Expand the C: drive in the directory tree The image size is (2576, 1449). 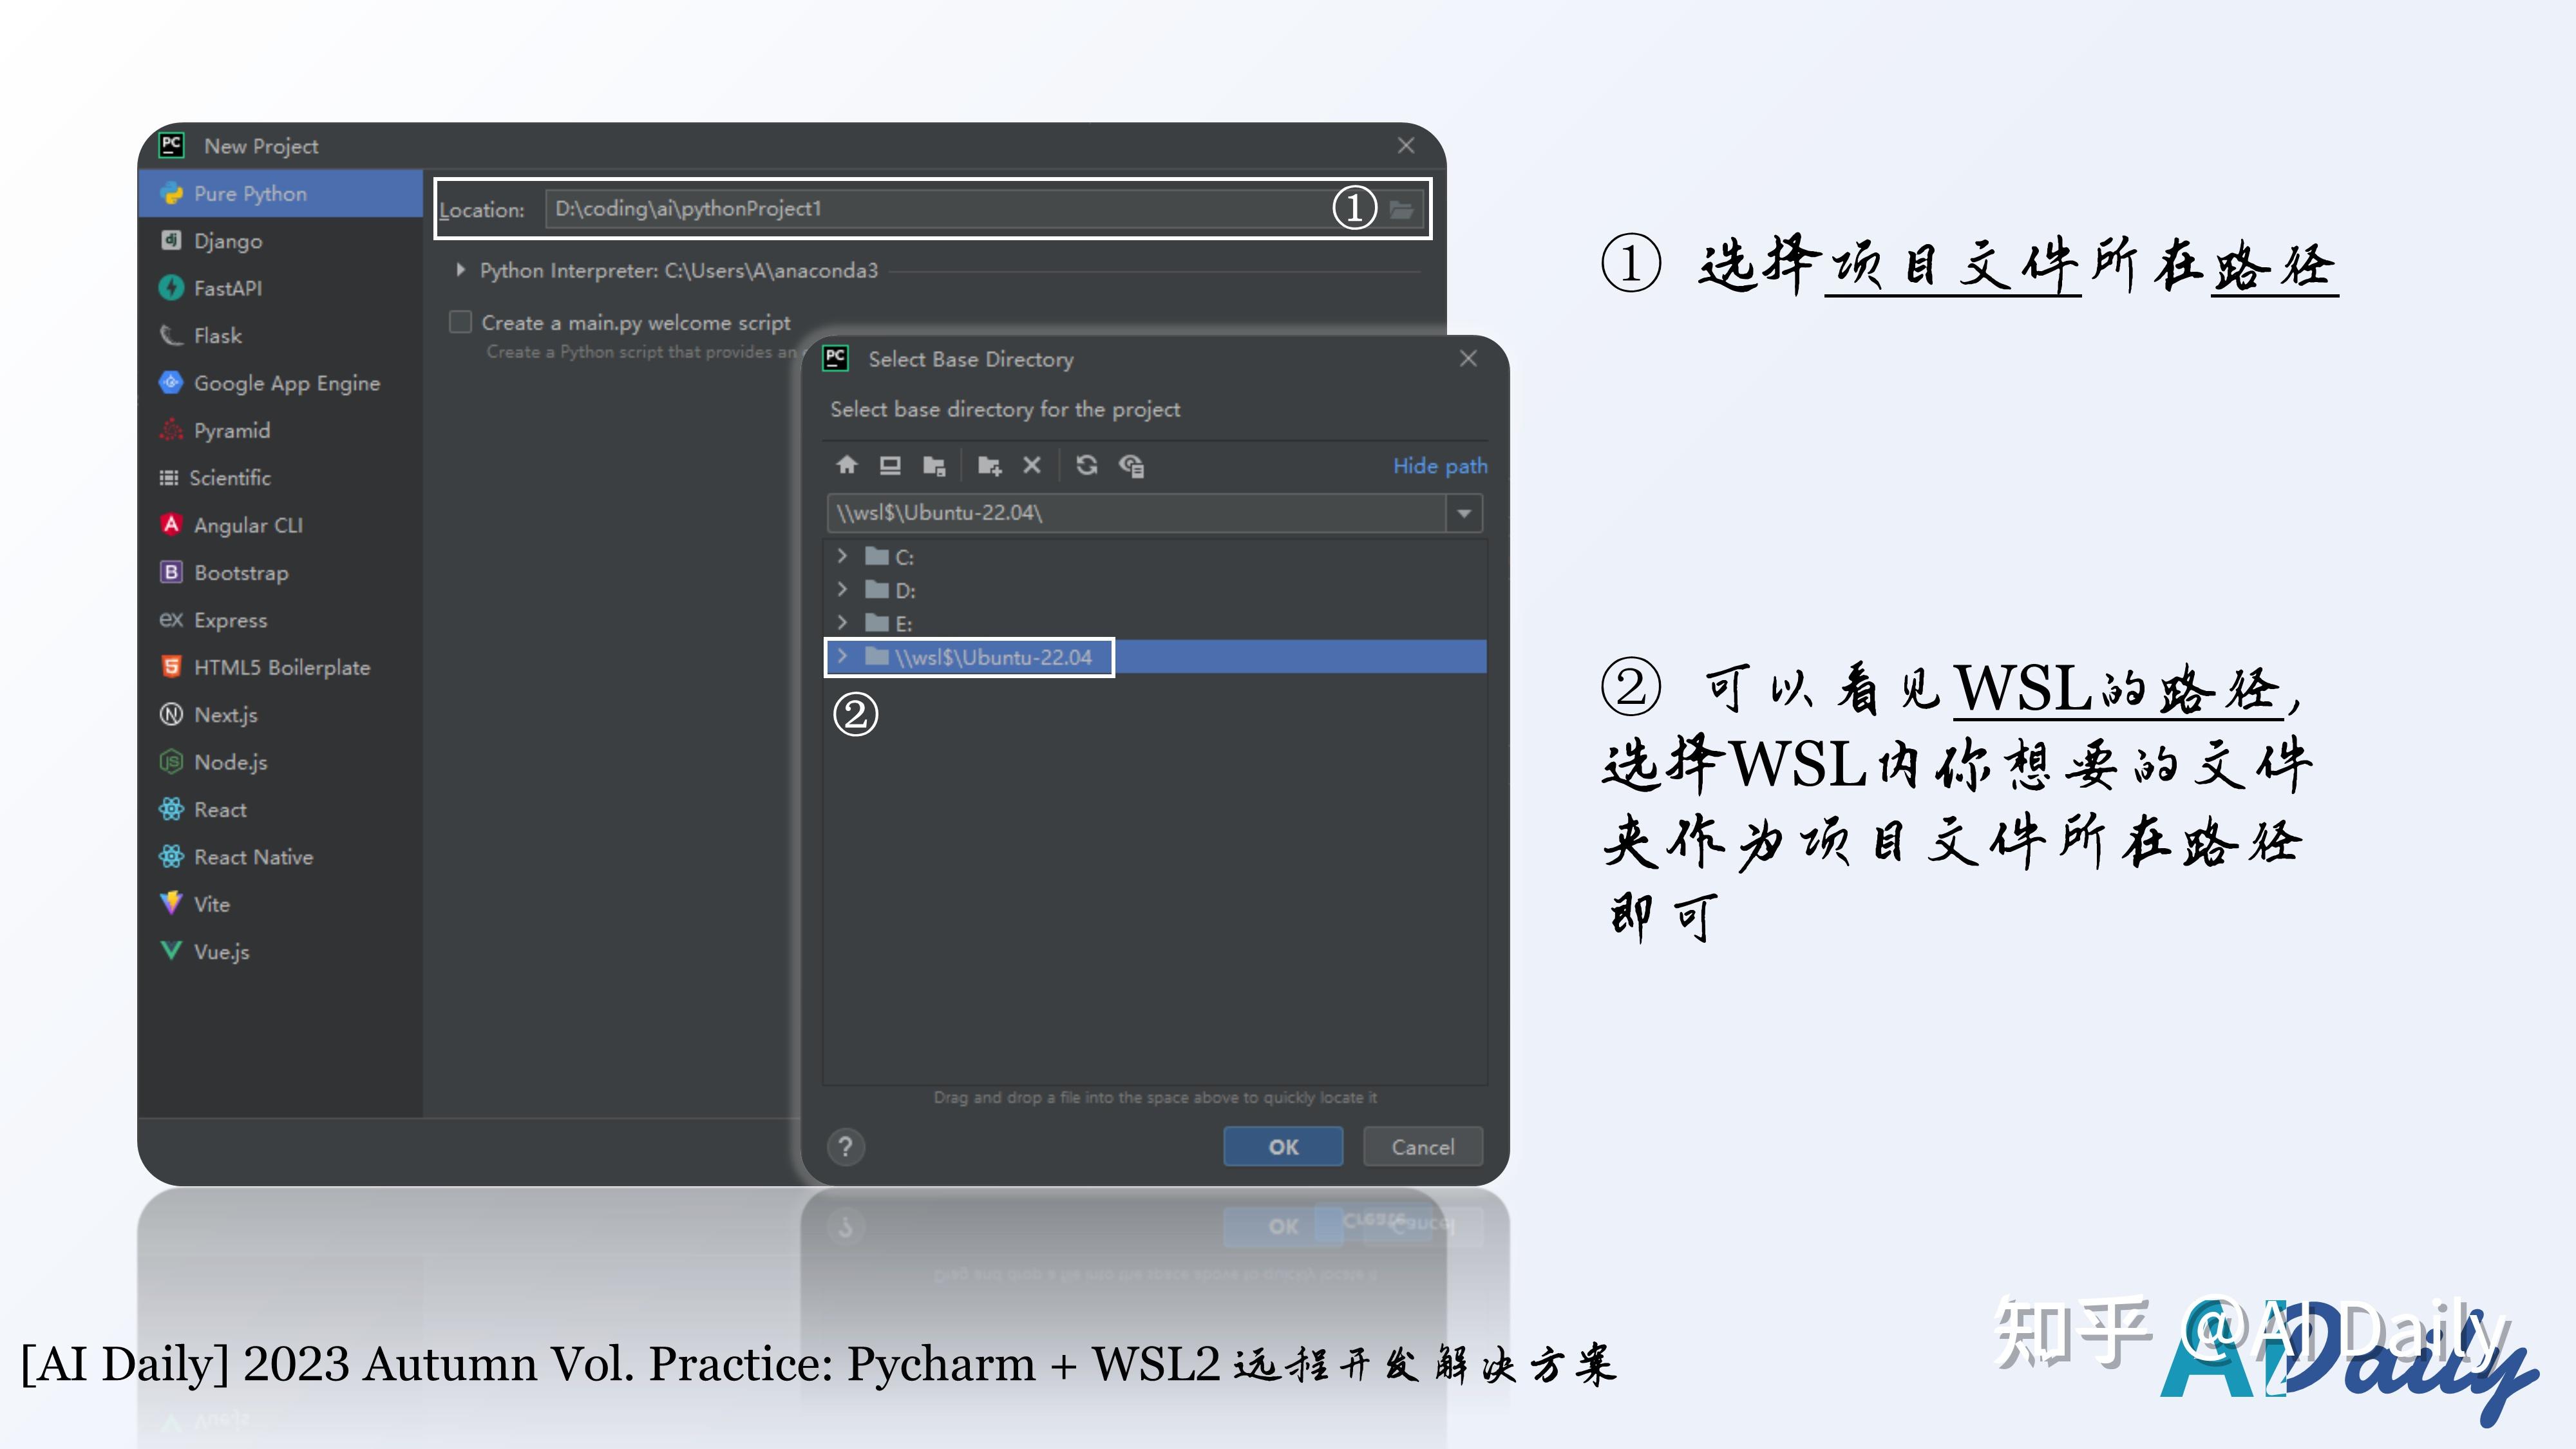(843, 556)
